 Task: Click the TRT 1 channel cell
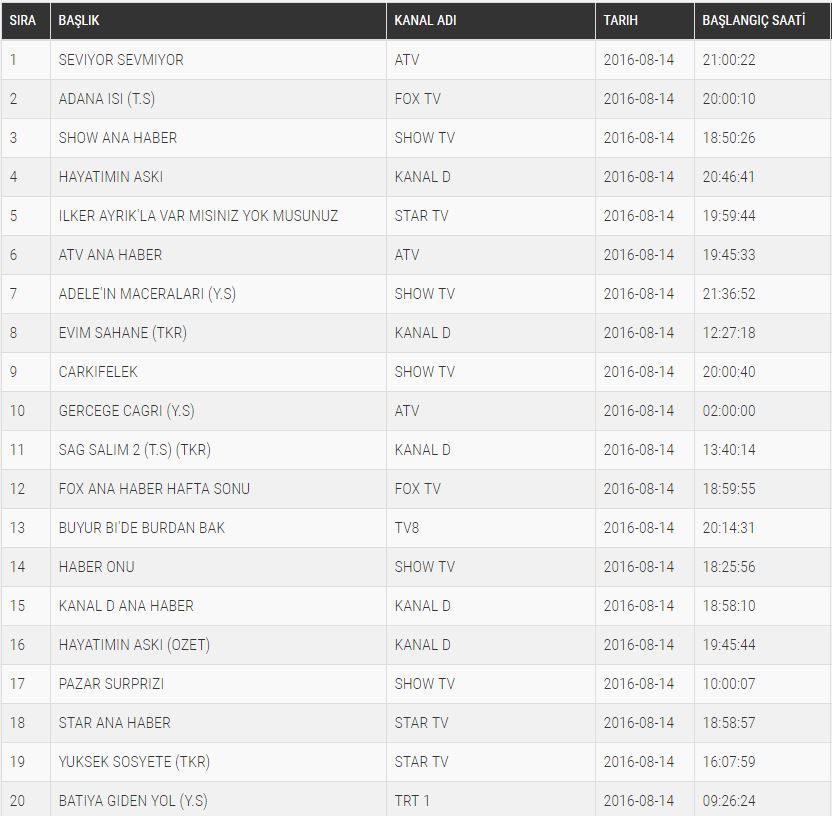pyautogui.click(x=413, y=801)
